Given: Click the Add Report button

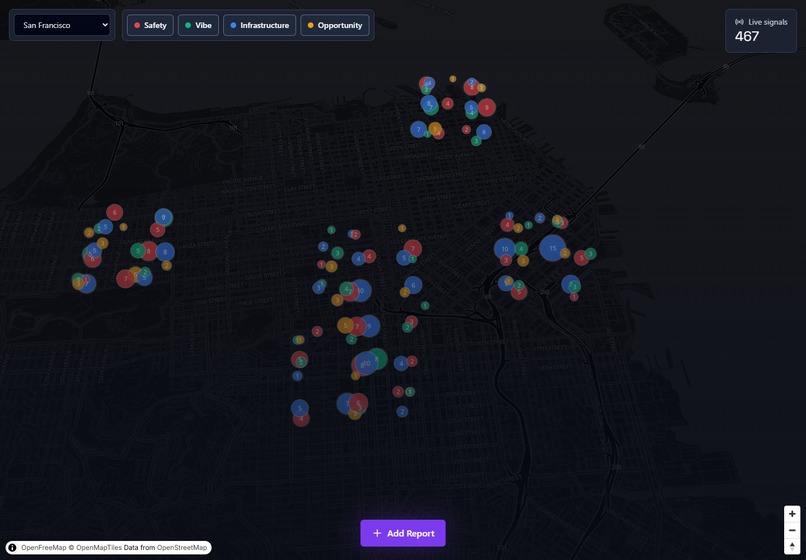Looking at the screenshot, I should click(x=403, y=533).
